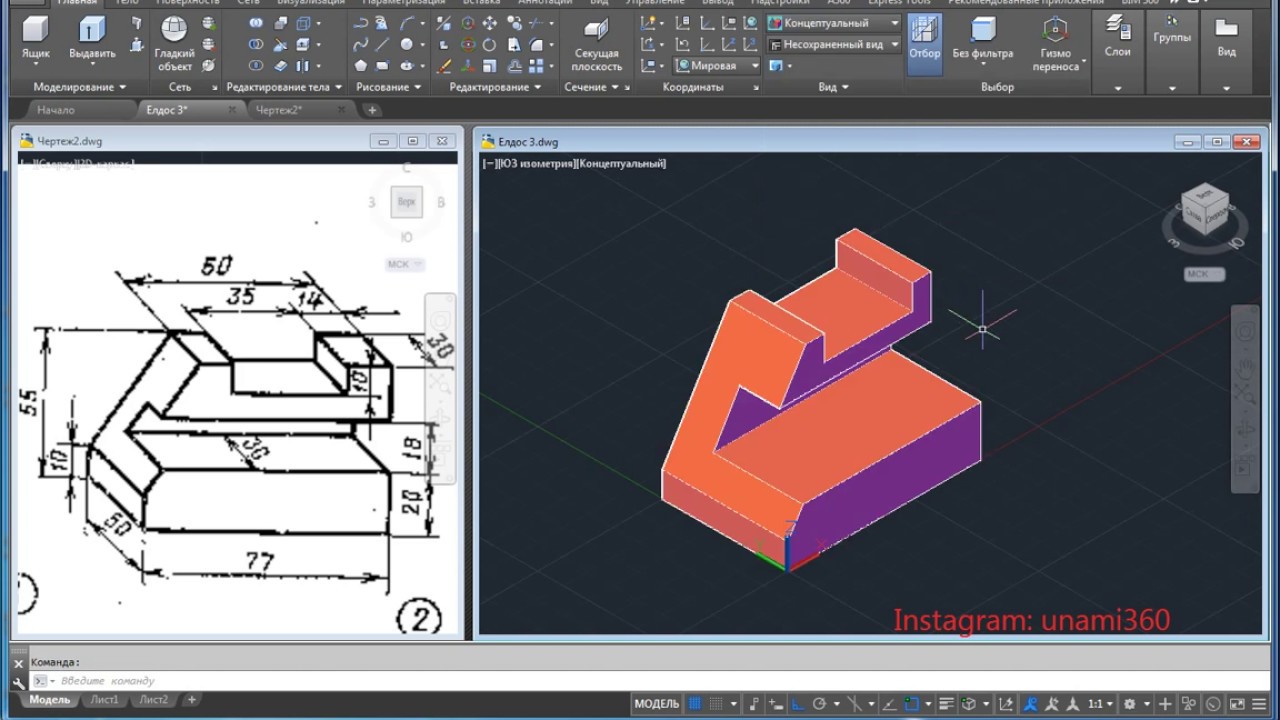Toggle object snap in status bar
The image size is (1280, 720).
911,704
